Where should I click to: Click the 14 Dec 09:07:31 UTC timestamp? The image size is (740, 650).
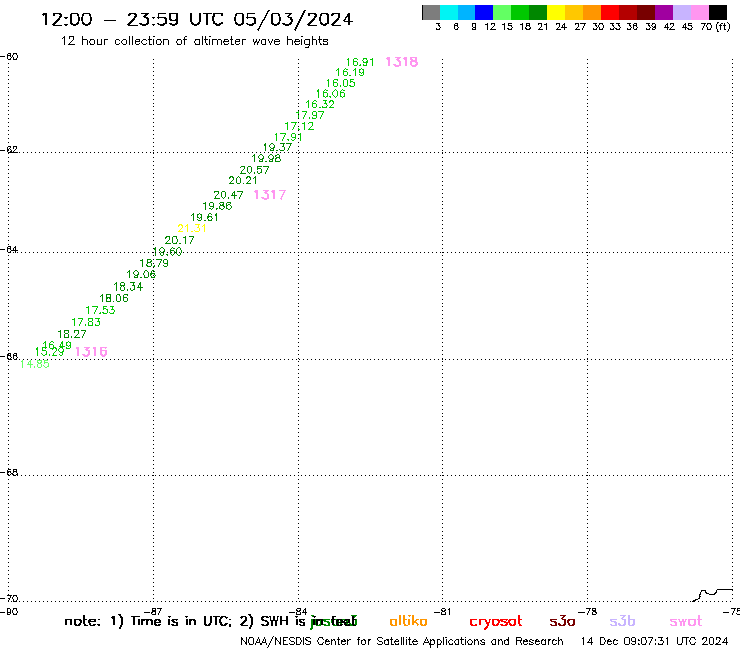(655, 642)
